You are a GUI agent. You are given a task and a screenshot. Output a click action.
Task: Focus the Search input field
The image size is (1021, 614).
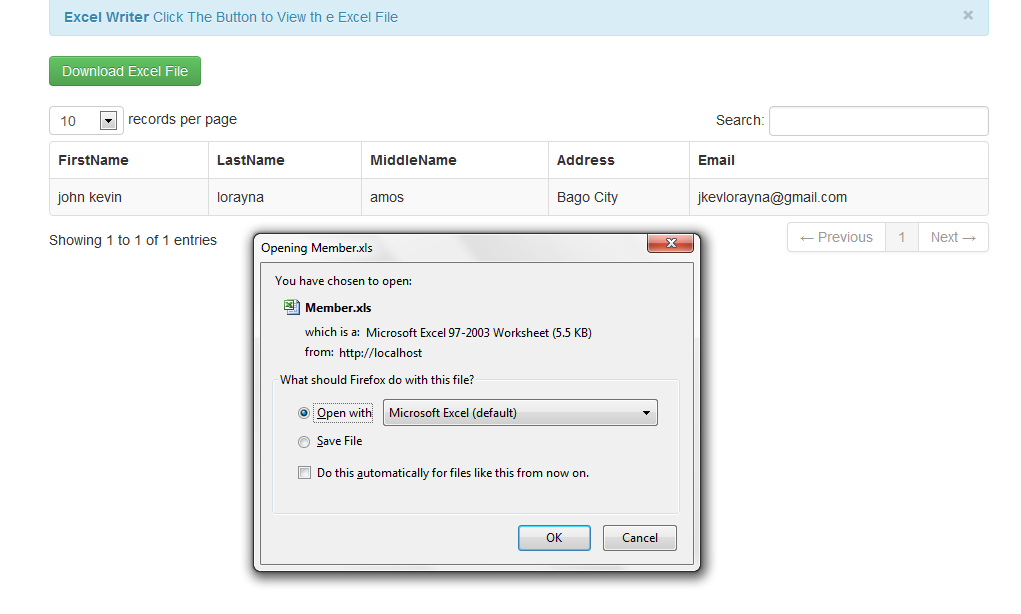point(878,121)
